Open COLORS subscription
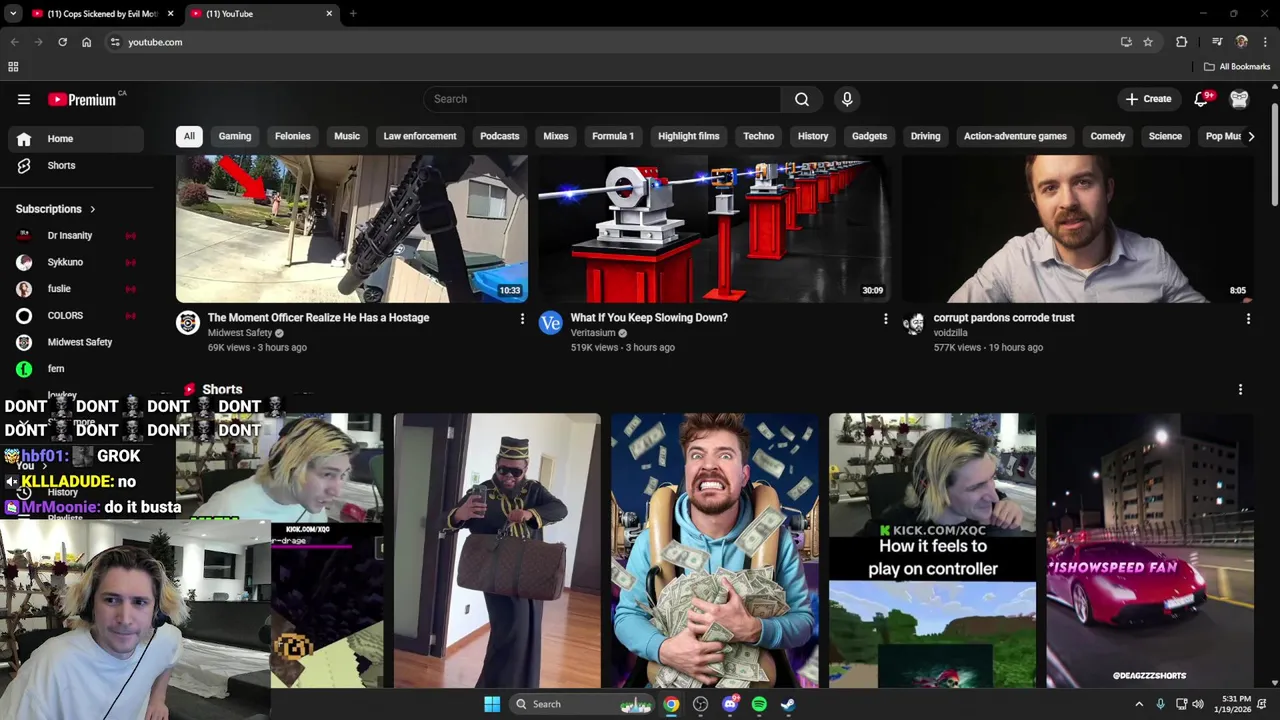Viewport: 1280px width, 720px height. pos(76,315)
